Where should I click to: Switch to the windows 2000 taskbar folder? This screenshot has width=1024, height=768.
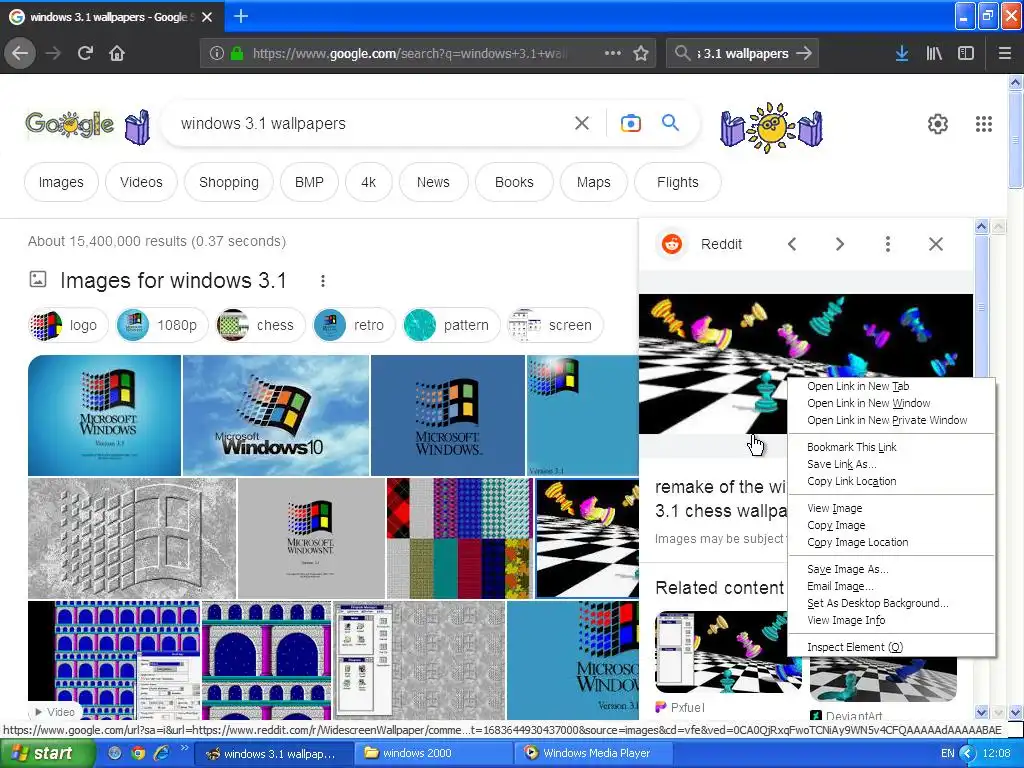point(434,753)
